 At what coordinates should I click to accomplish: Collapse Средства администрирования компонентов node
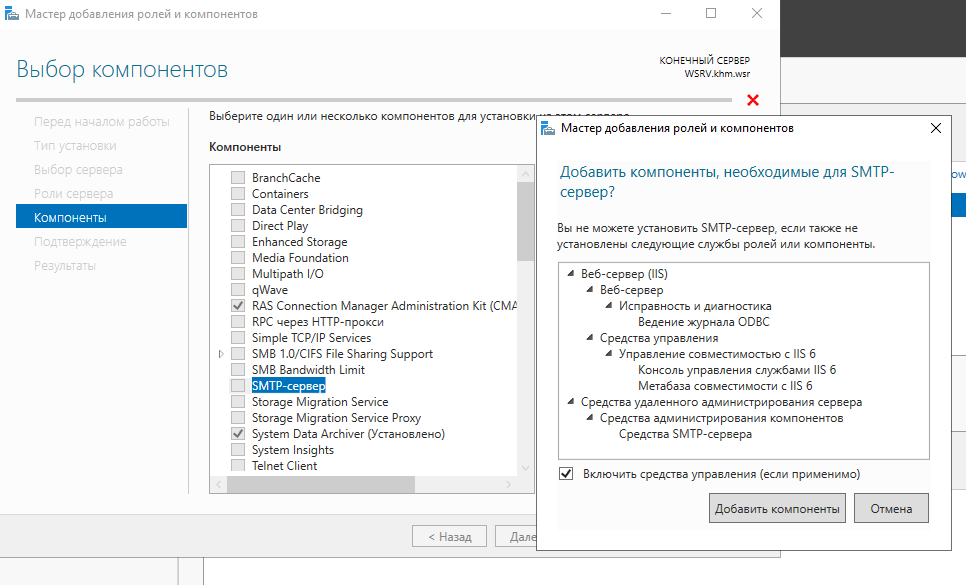click(590, 418)
